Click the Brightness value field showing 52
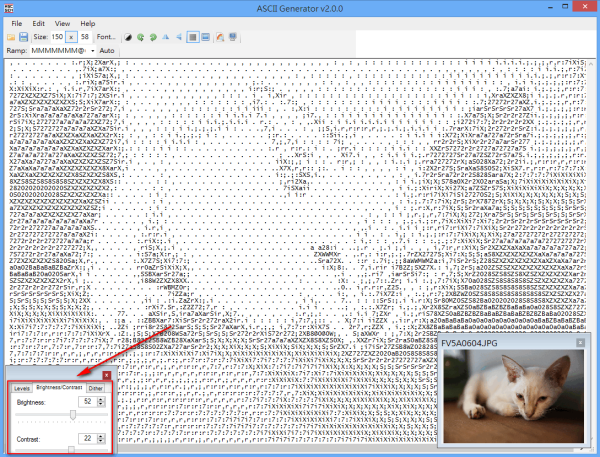Image resolution: width=600 pixels, height=457 pixels. [88, 401]
